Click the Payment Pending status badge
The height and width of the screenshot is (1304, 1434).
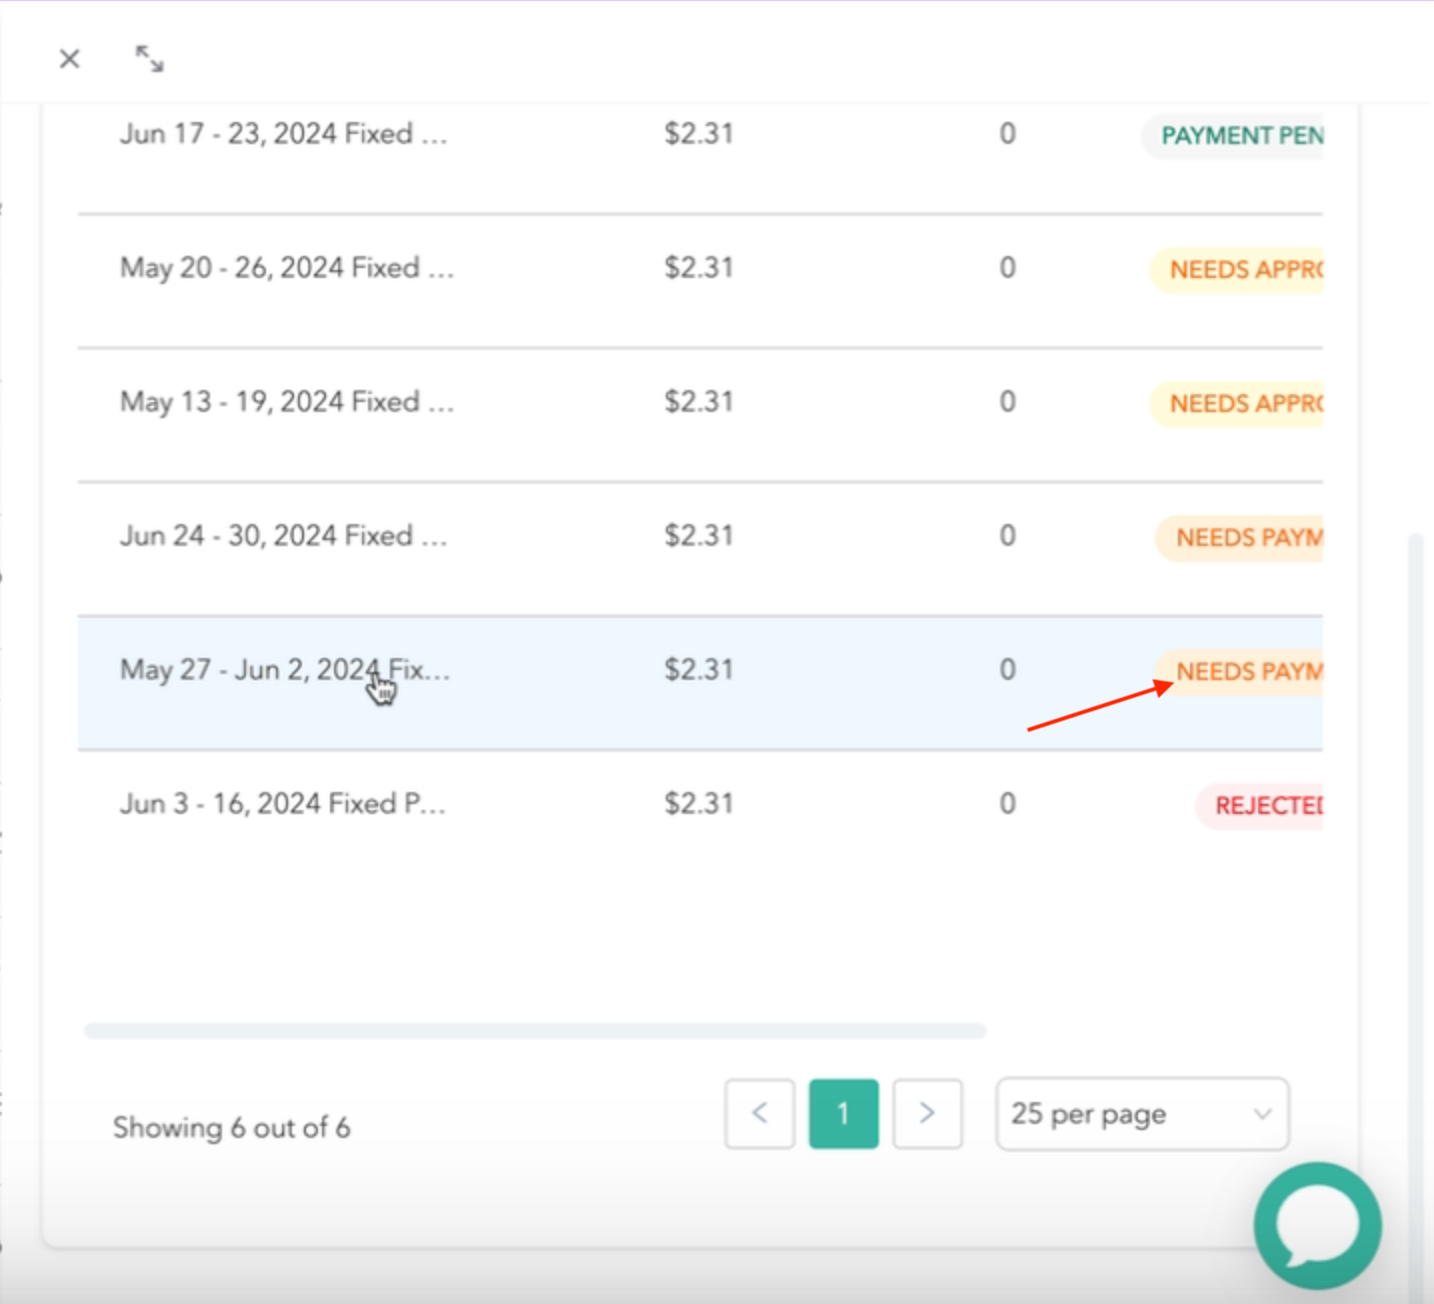pos(1240,136)
